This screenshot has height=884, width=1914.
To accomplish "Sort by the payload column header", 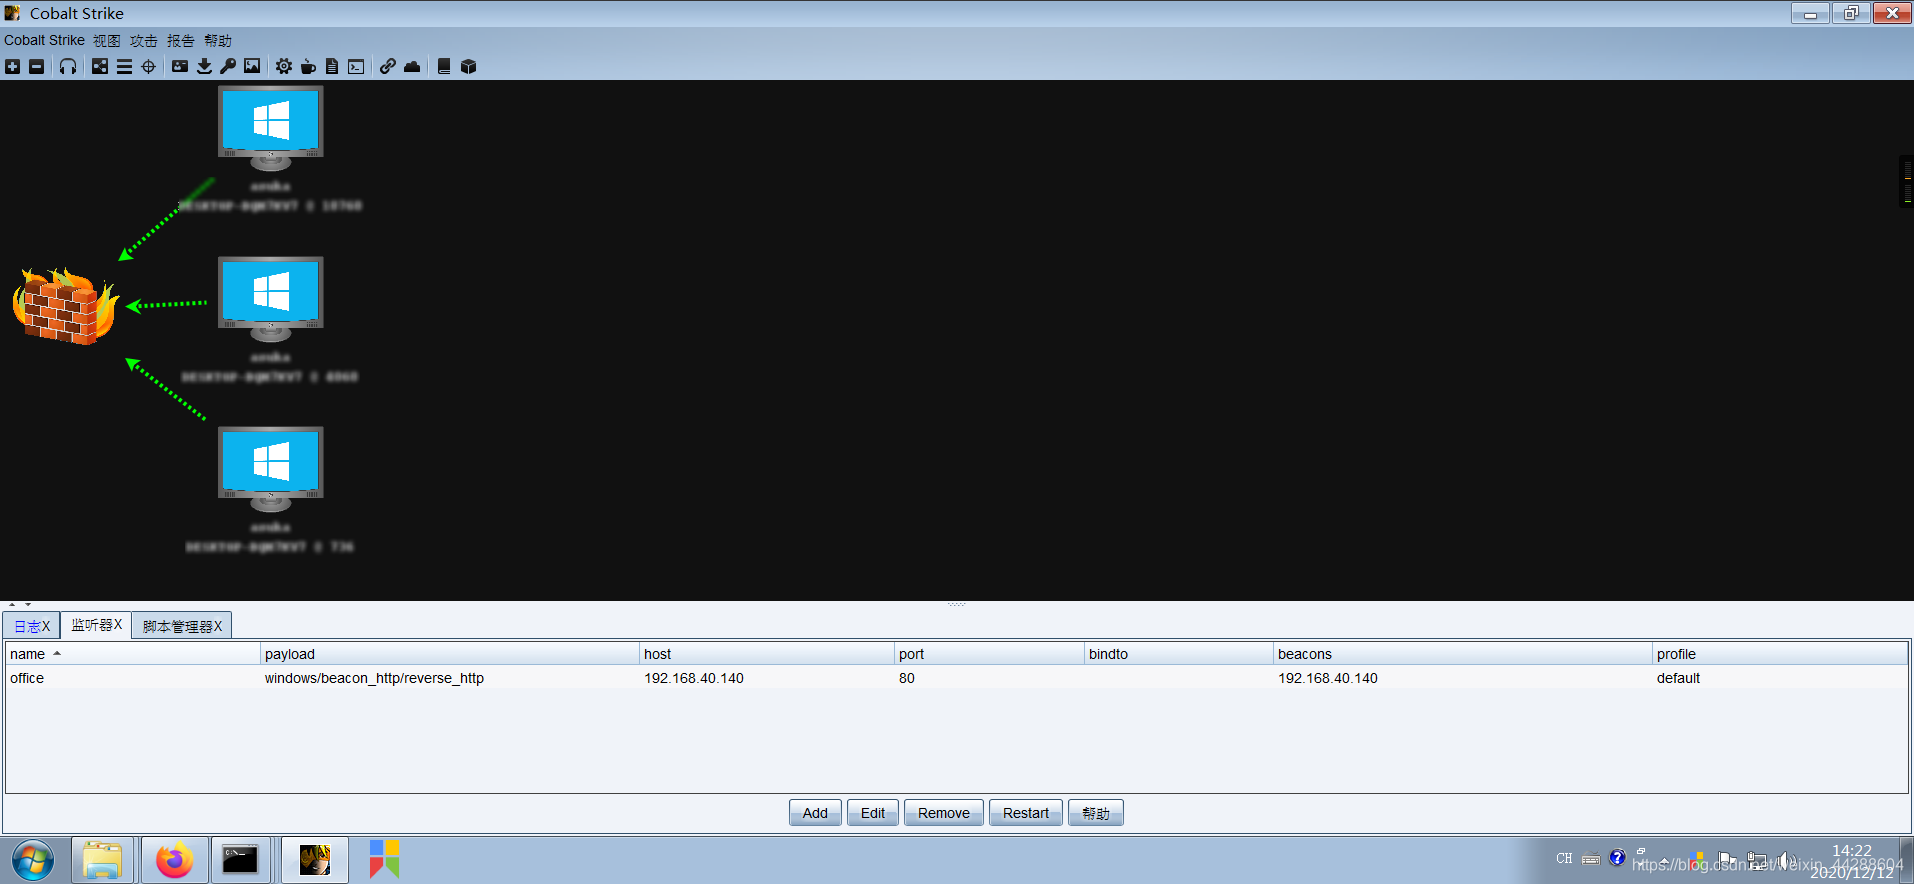I will 450,654.
